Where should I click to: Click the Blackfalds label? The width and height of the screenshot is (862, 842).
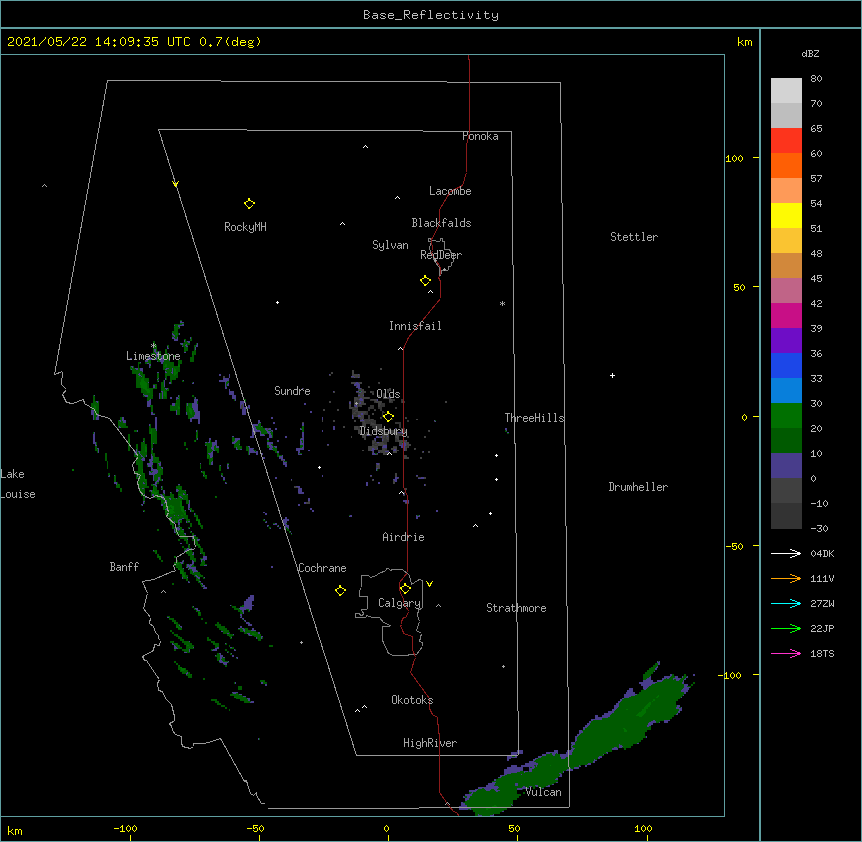(x=441, y=223)
